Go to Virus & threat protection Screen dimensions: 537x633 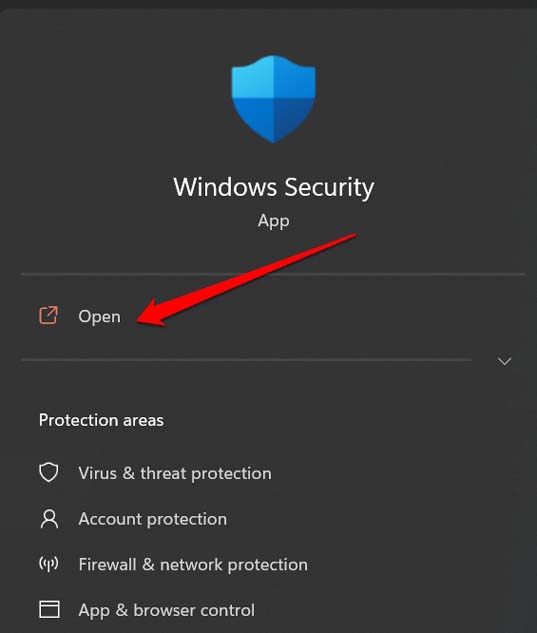coord(175,473)
